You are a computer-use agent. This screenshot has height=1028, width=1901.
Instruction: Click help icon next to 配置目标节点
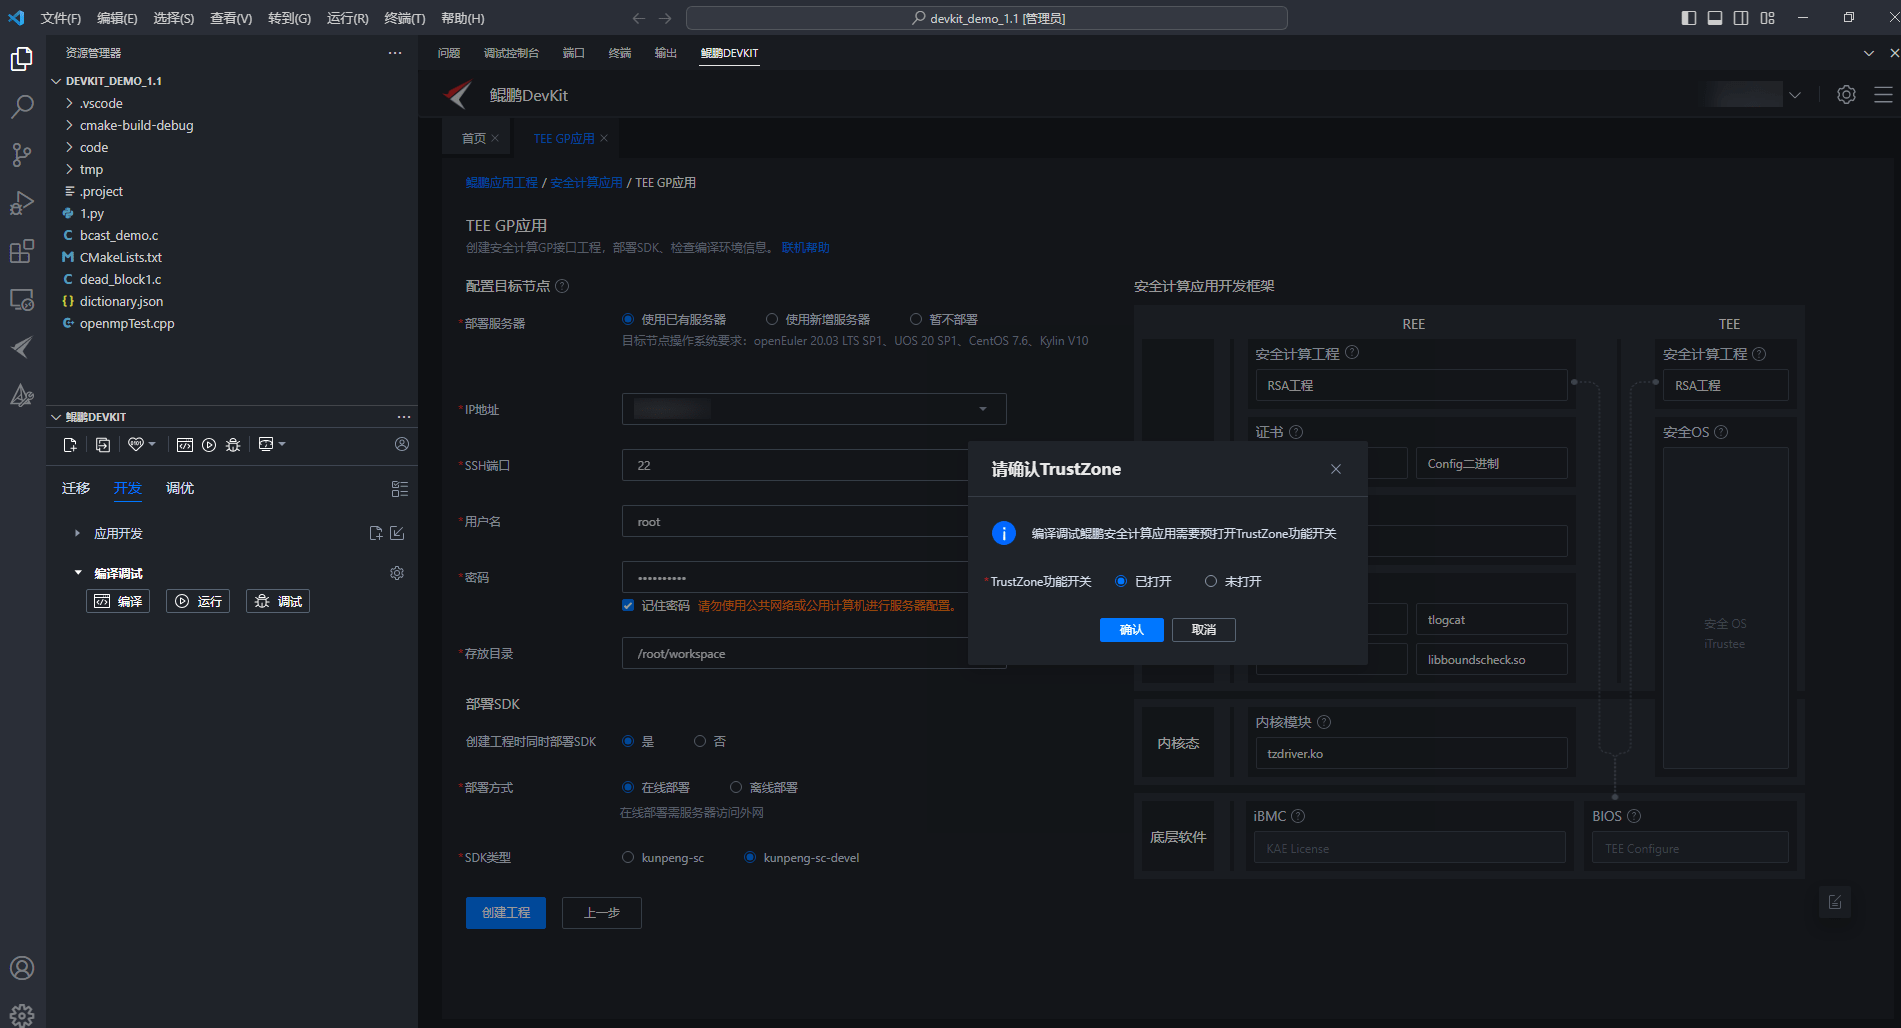click(x=562, y=286)
